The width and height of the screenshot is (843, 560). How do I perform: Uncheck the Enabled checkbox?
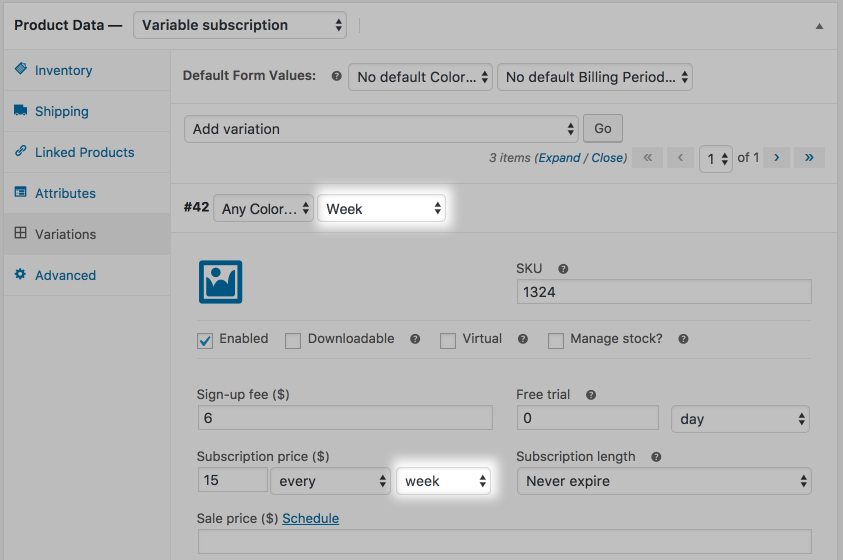pyautogui.click(x=205, y=341)
